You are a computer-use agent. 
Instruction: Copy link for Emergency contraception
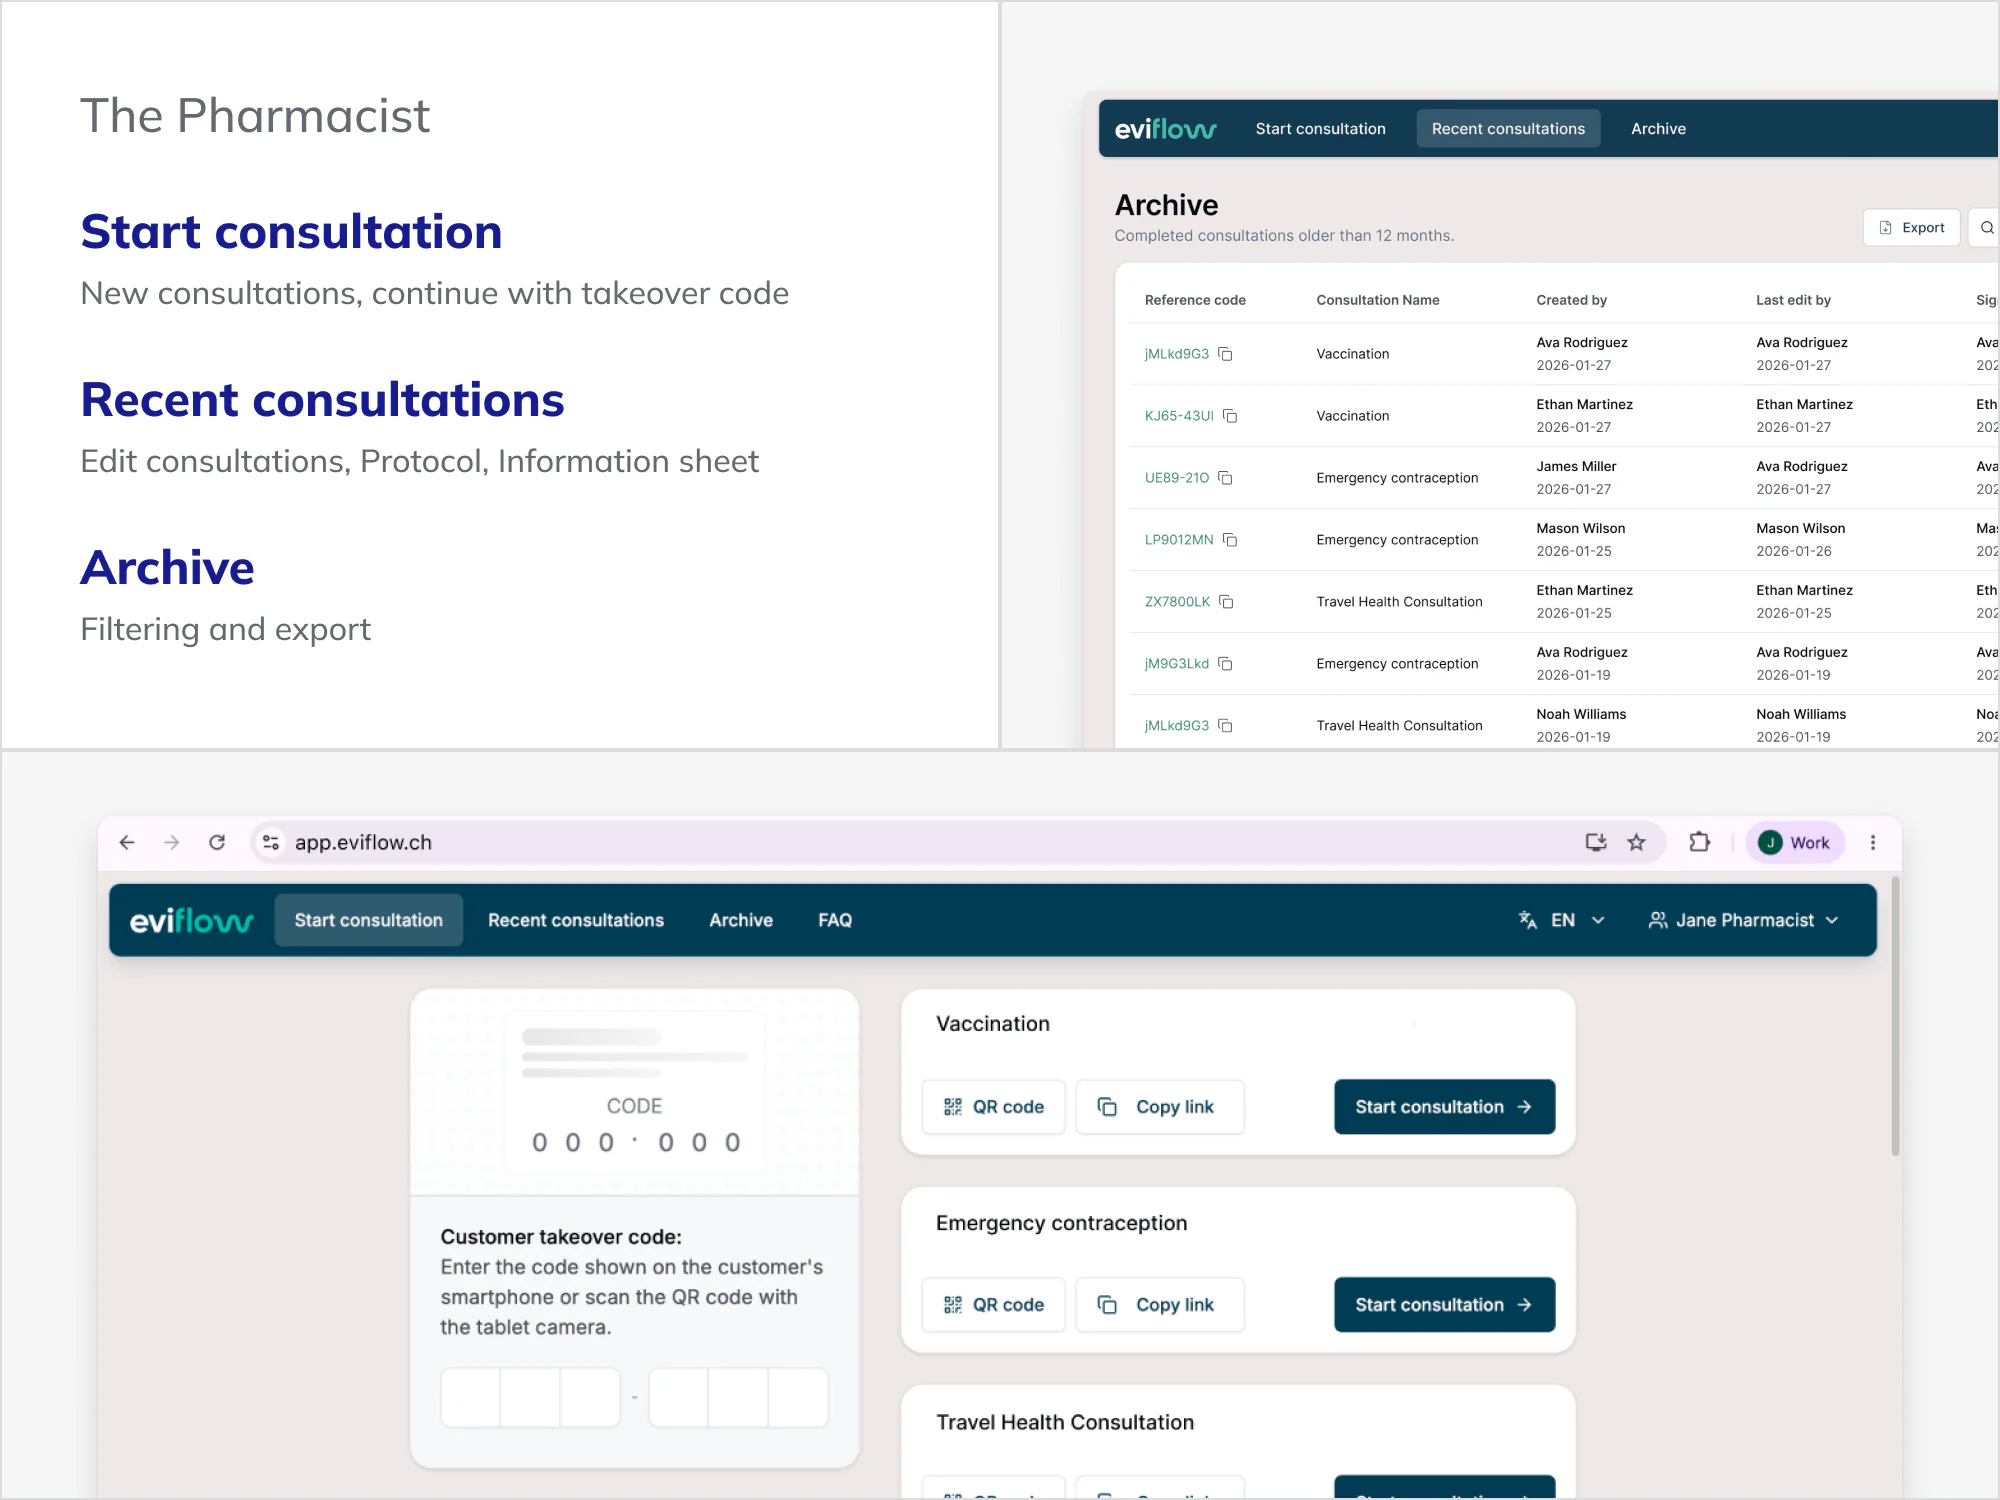click(x=1159, y=1305)
